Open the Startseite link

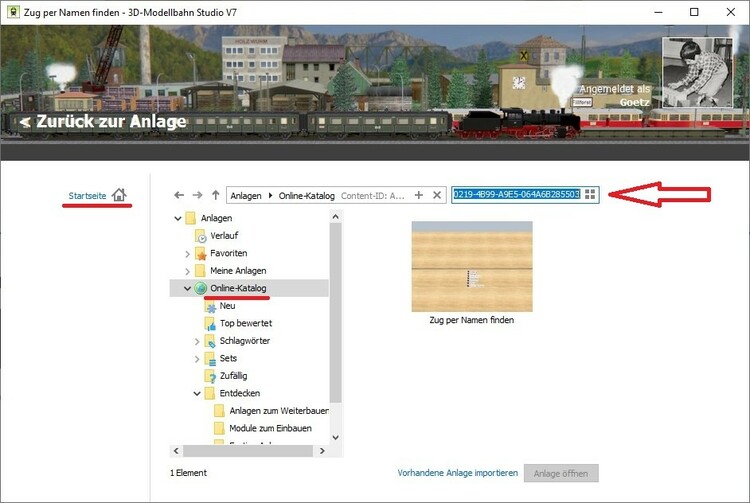pos(87,196)
